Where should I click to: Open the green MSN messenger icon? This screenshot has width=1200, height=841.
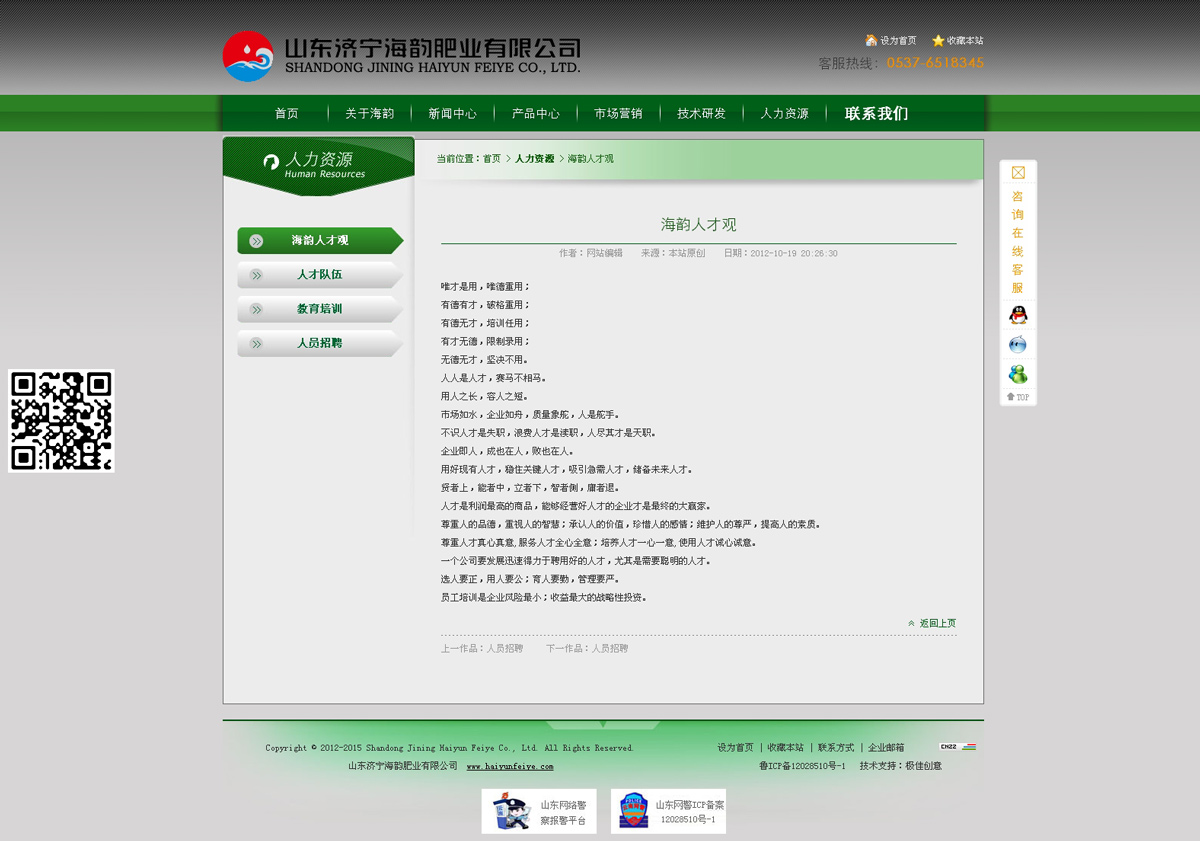(1018, 375)
